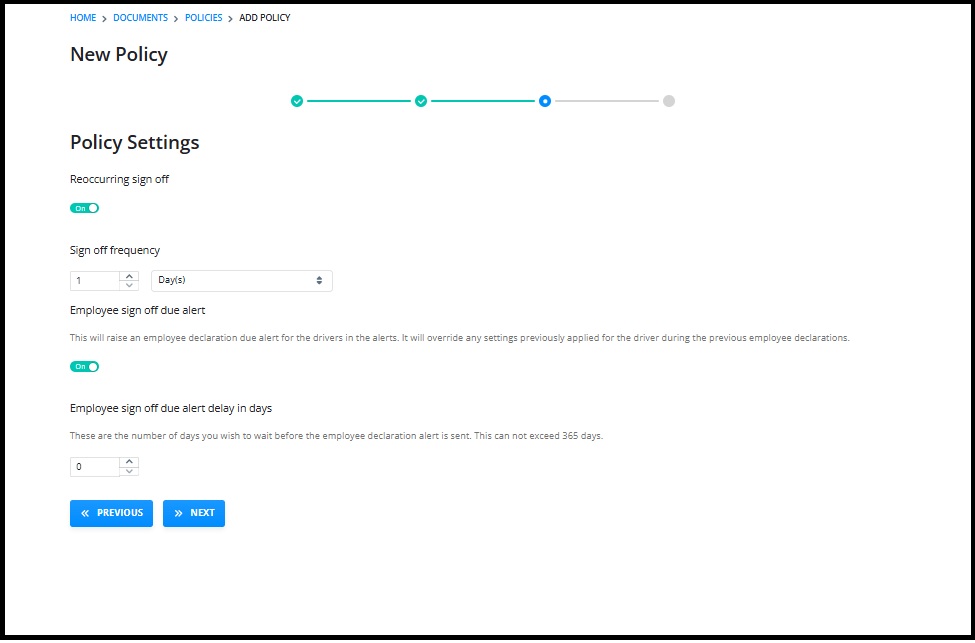
Task: Click the second completed step checkmark circle
Action: pyautogui.click(x=421, y=101)
